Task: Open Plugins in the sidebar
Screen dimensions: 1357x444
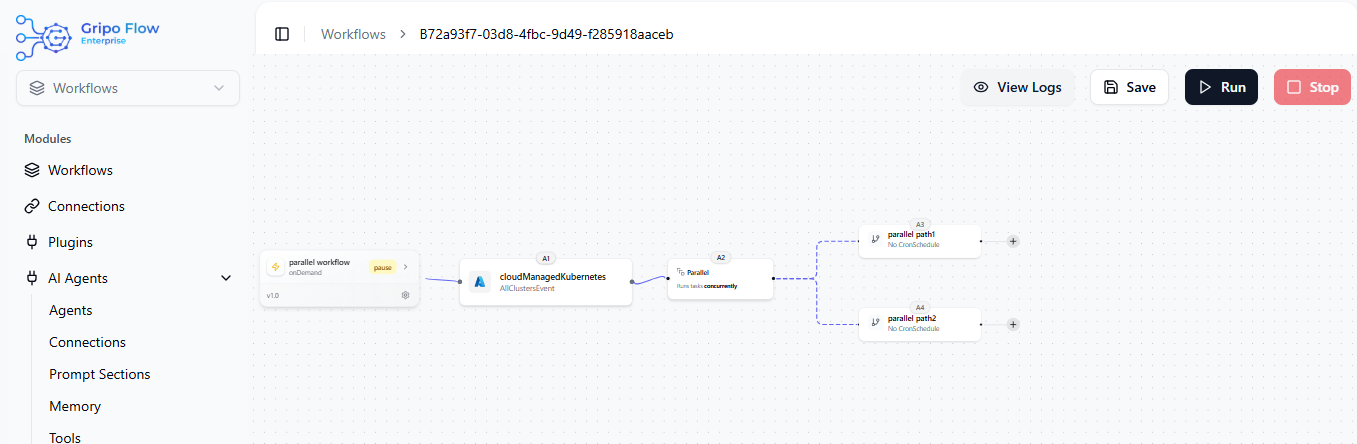Action: tap(70, 242)
